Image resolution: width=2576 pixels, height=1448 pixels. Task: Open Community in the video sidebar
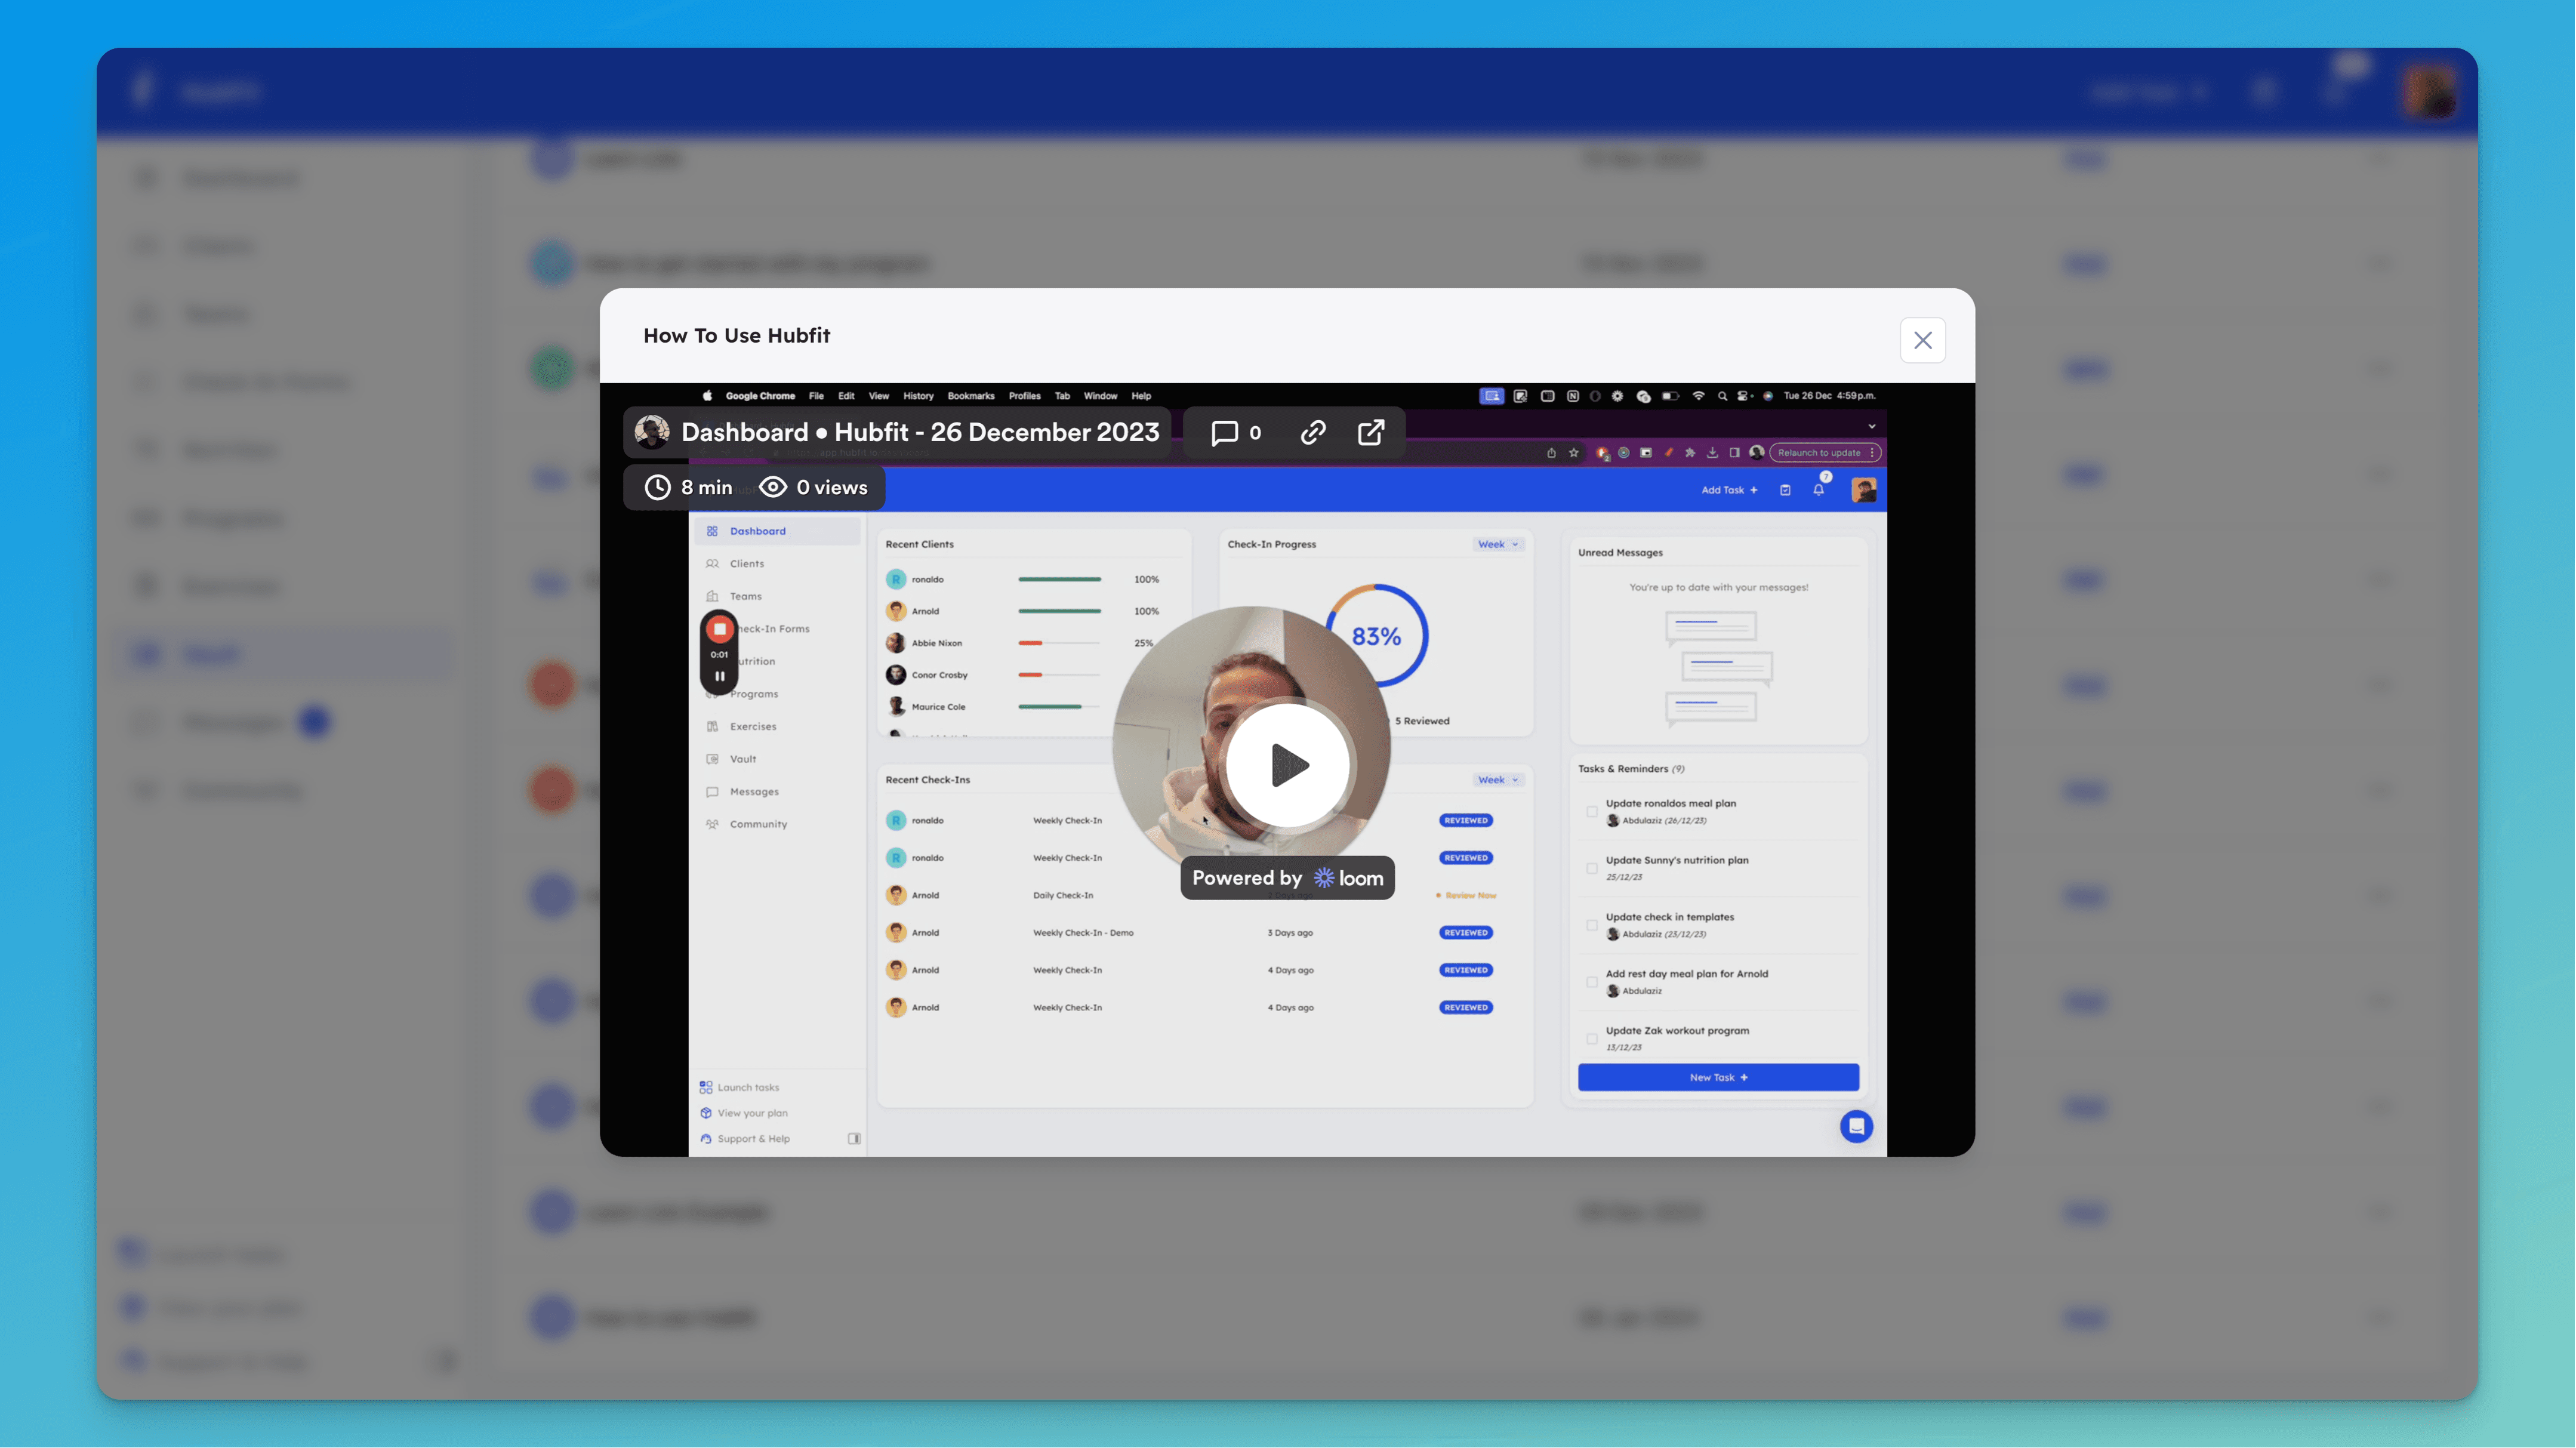click(x=757, y=825)
